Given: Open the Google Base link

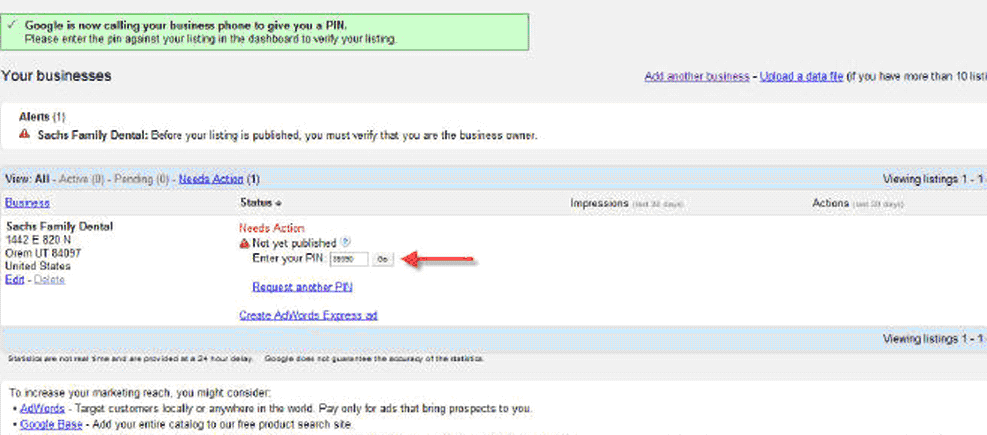Looking at the screenshot, I should tap(51, 424).
